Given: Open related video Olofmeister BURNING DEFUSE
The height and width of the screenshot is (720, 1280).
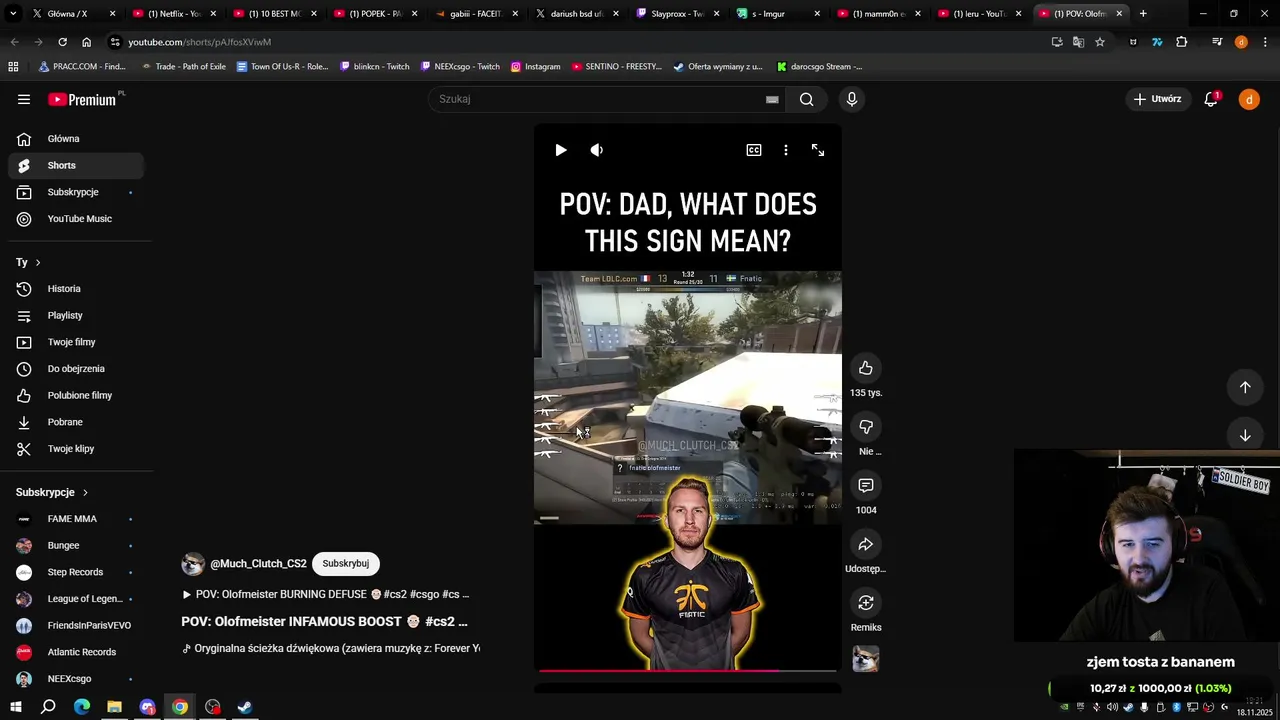Looking at the screenshot, I should pyautogui.click(x=325, y=594).
